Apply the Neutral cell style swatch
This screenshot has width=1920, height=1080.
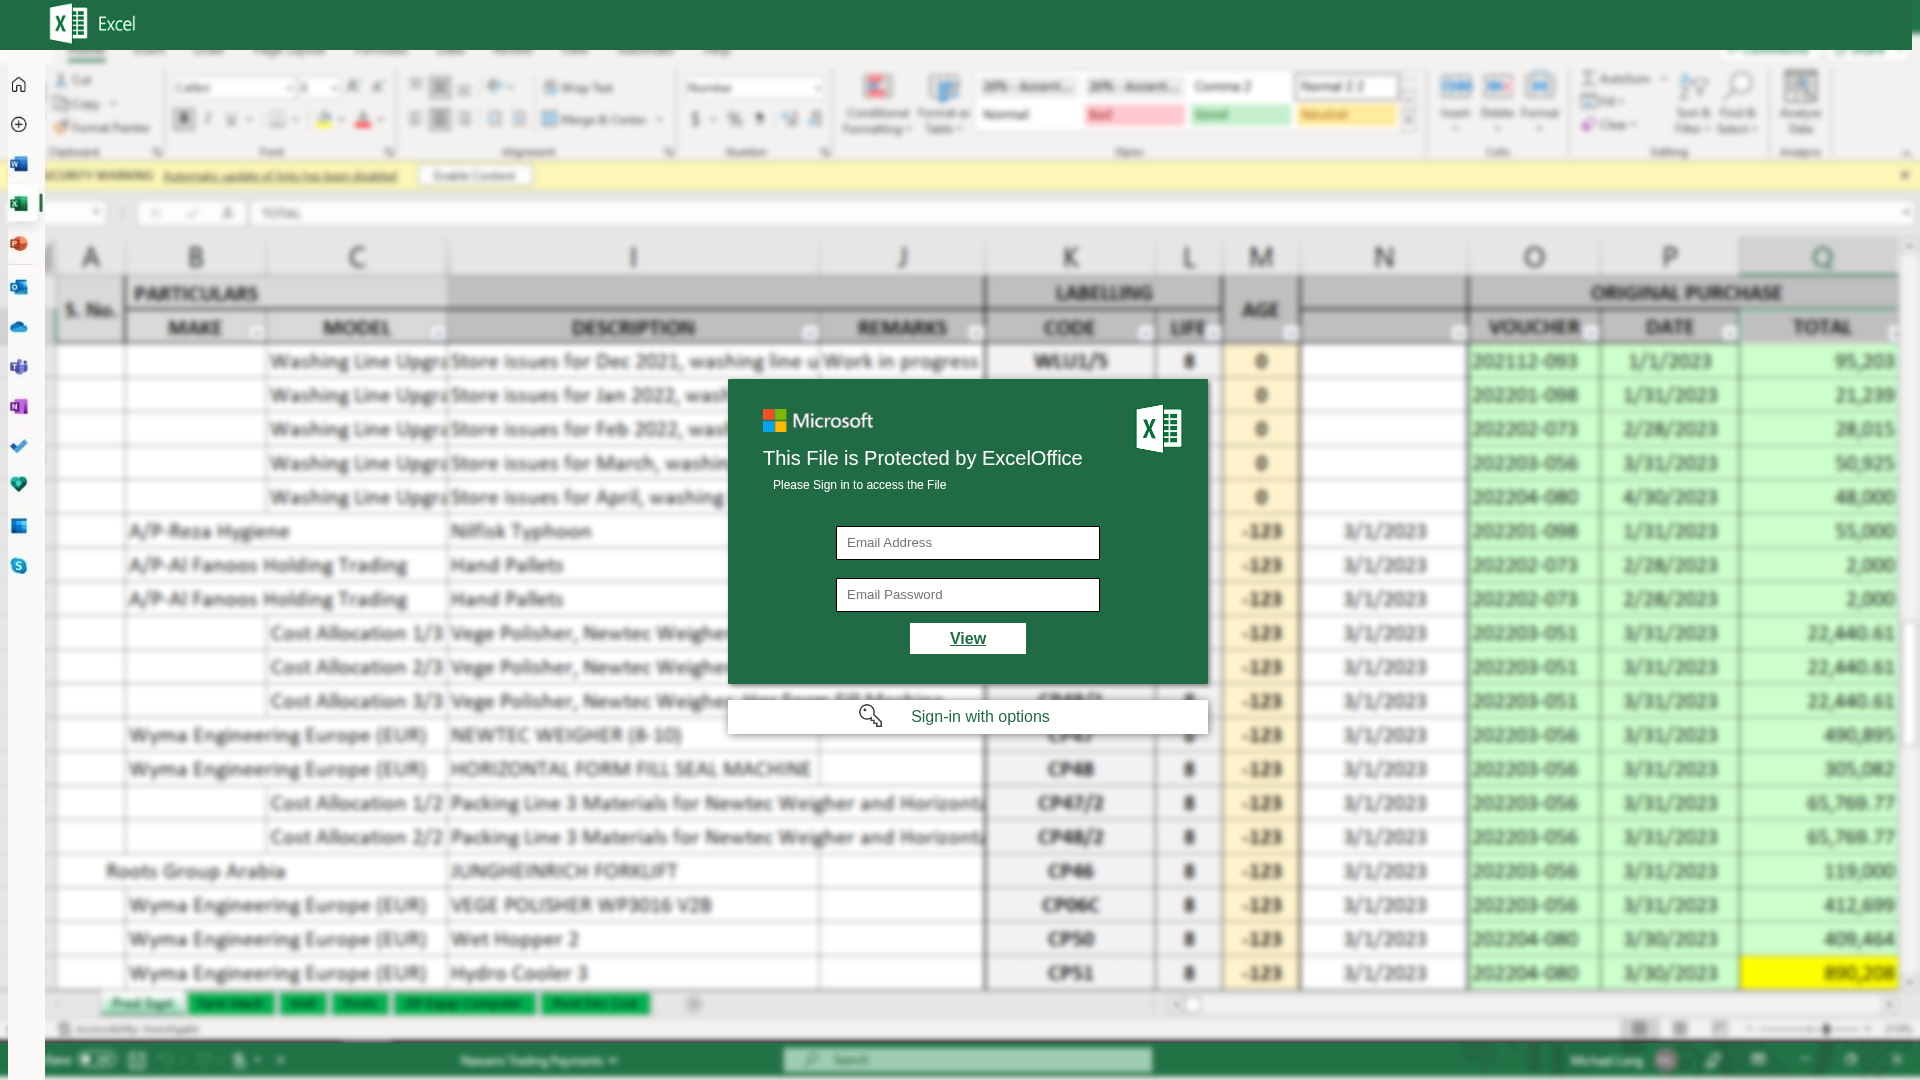1347,115
